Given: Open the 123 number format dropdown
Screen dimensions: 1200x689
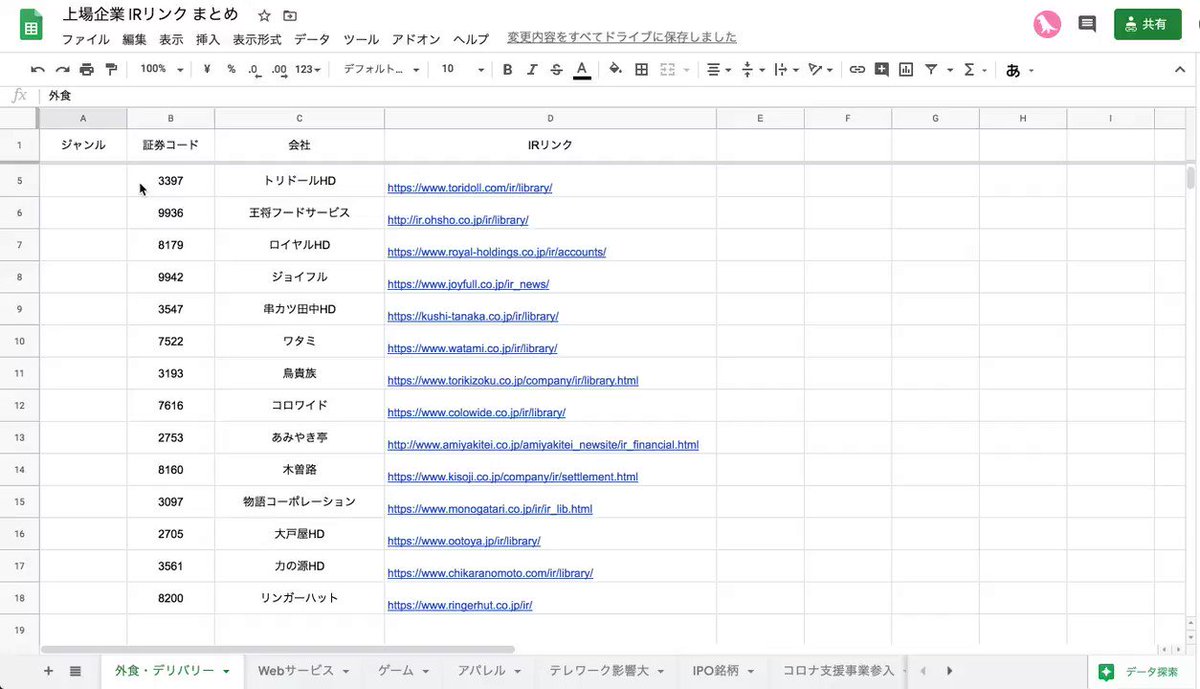Looking at the screenshot, I should tap(309, 70).
